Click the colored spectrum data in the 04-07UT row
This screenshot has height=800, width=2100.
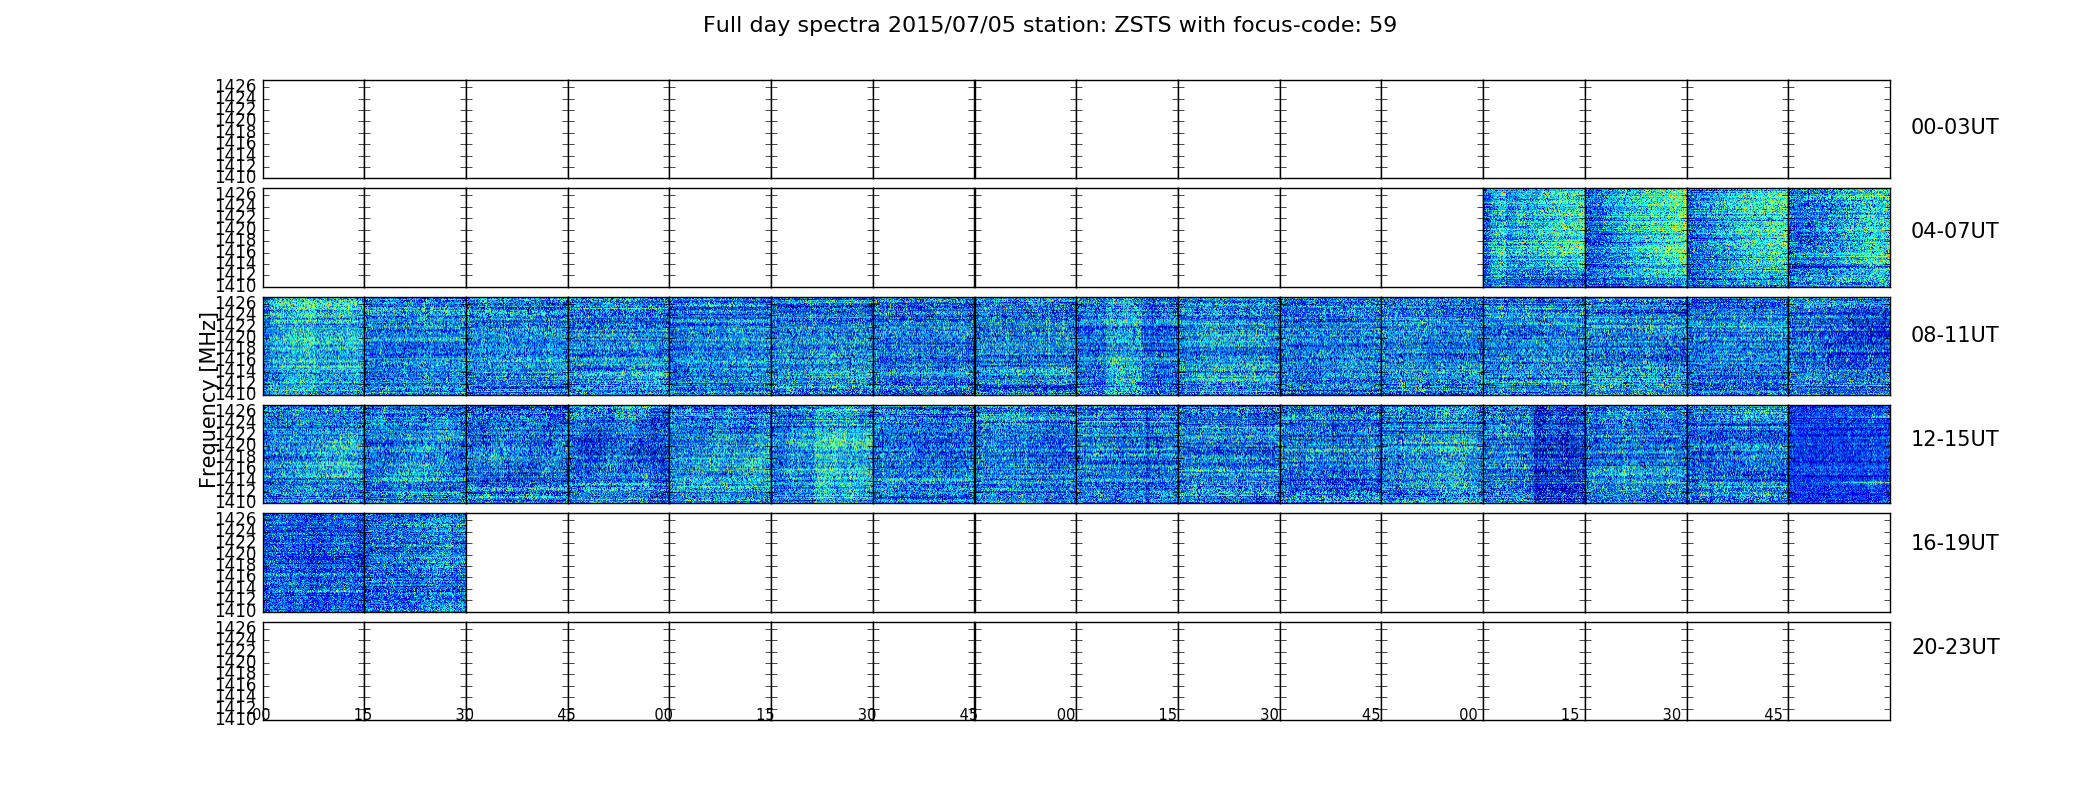pos(1686,238)
